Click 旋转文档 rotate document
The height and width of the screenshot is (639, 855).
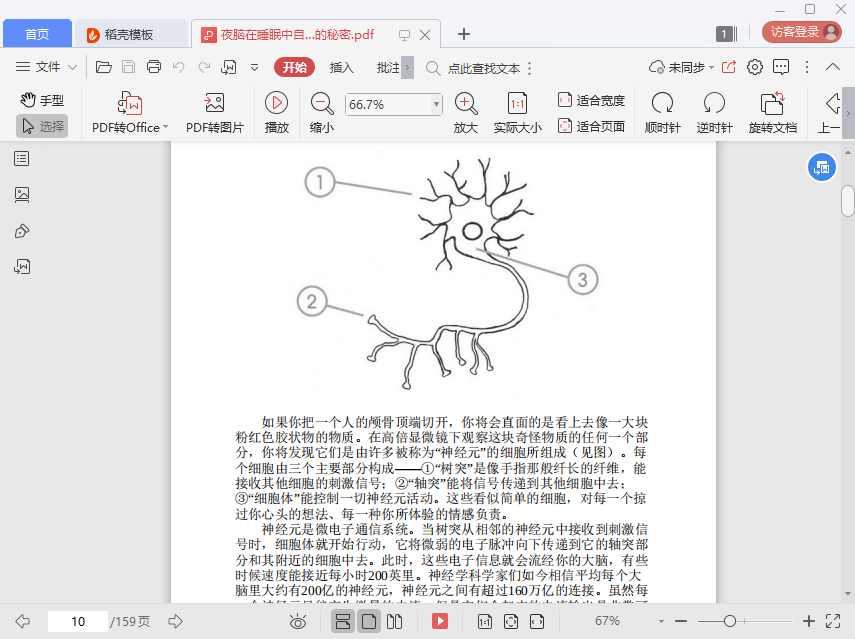(x=773, y=113)
